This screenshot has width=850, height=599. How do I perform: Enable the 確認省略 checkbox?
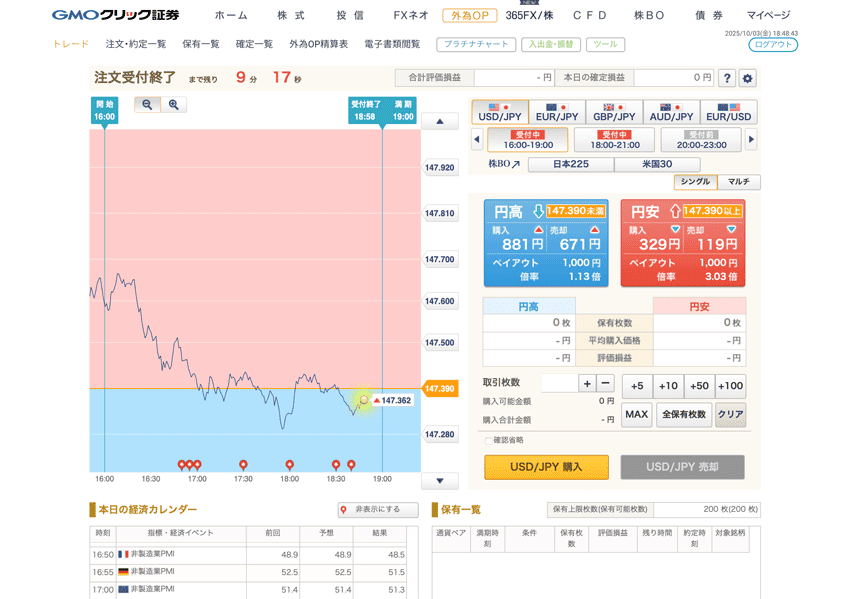click(488, 441)
